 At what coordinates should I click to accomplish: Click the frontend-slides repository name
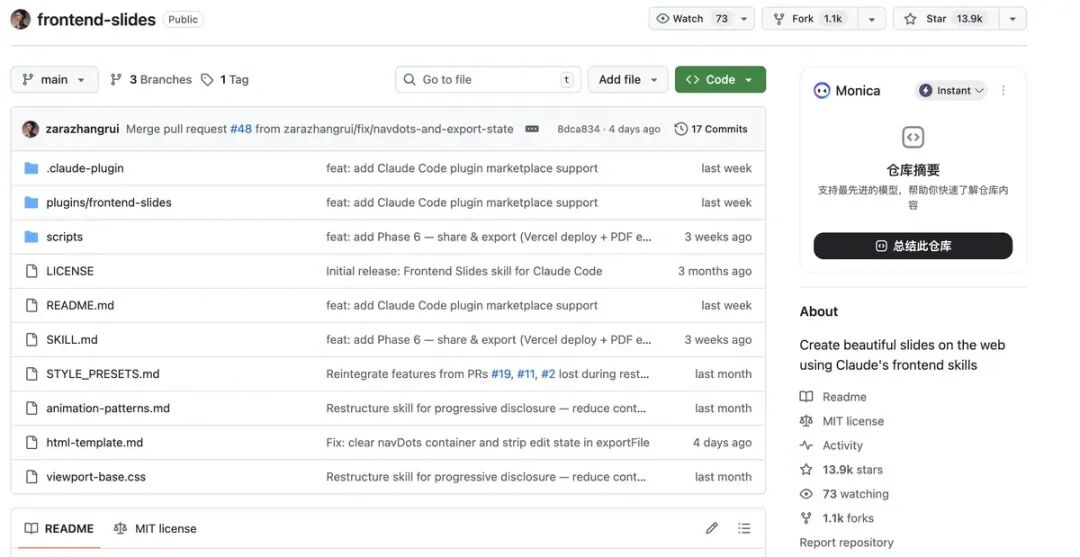click(x=96, y=19)
